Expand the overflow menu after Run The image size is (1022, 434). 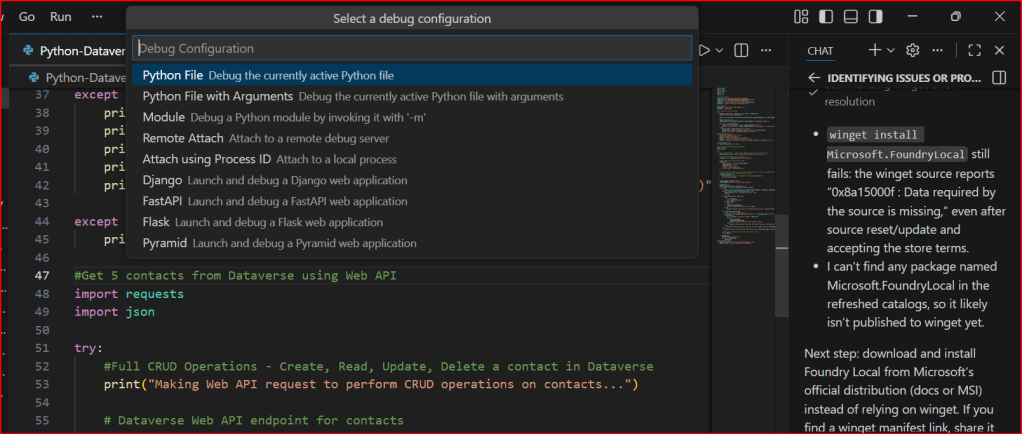[97, 17]
